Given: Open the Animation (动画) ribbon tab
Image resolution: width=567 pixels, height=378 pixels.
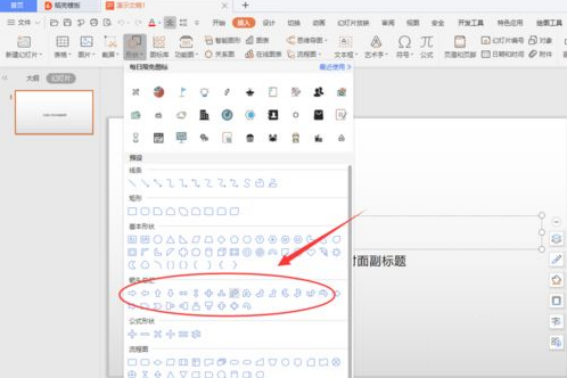Looking at the screenshot, I should pyautogui.click(x=319, y=23).
